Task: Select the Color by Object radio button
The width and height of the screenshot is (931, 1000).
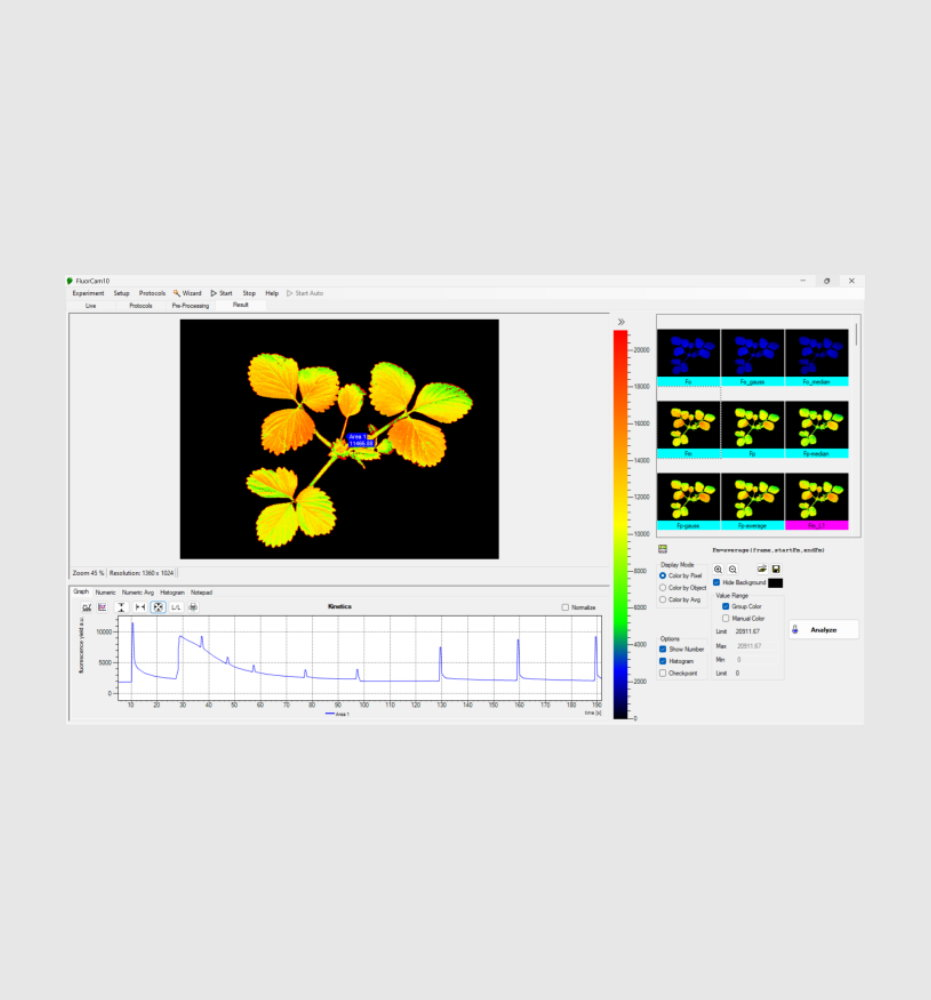Action: coord(663,588)
